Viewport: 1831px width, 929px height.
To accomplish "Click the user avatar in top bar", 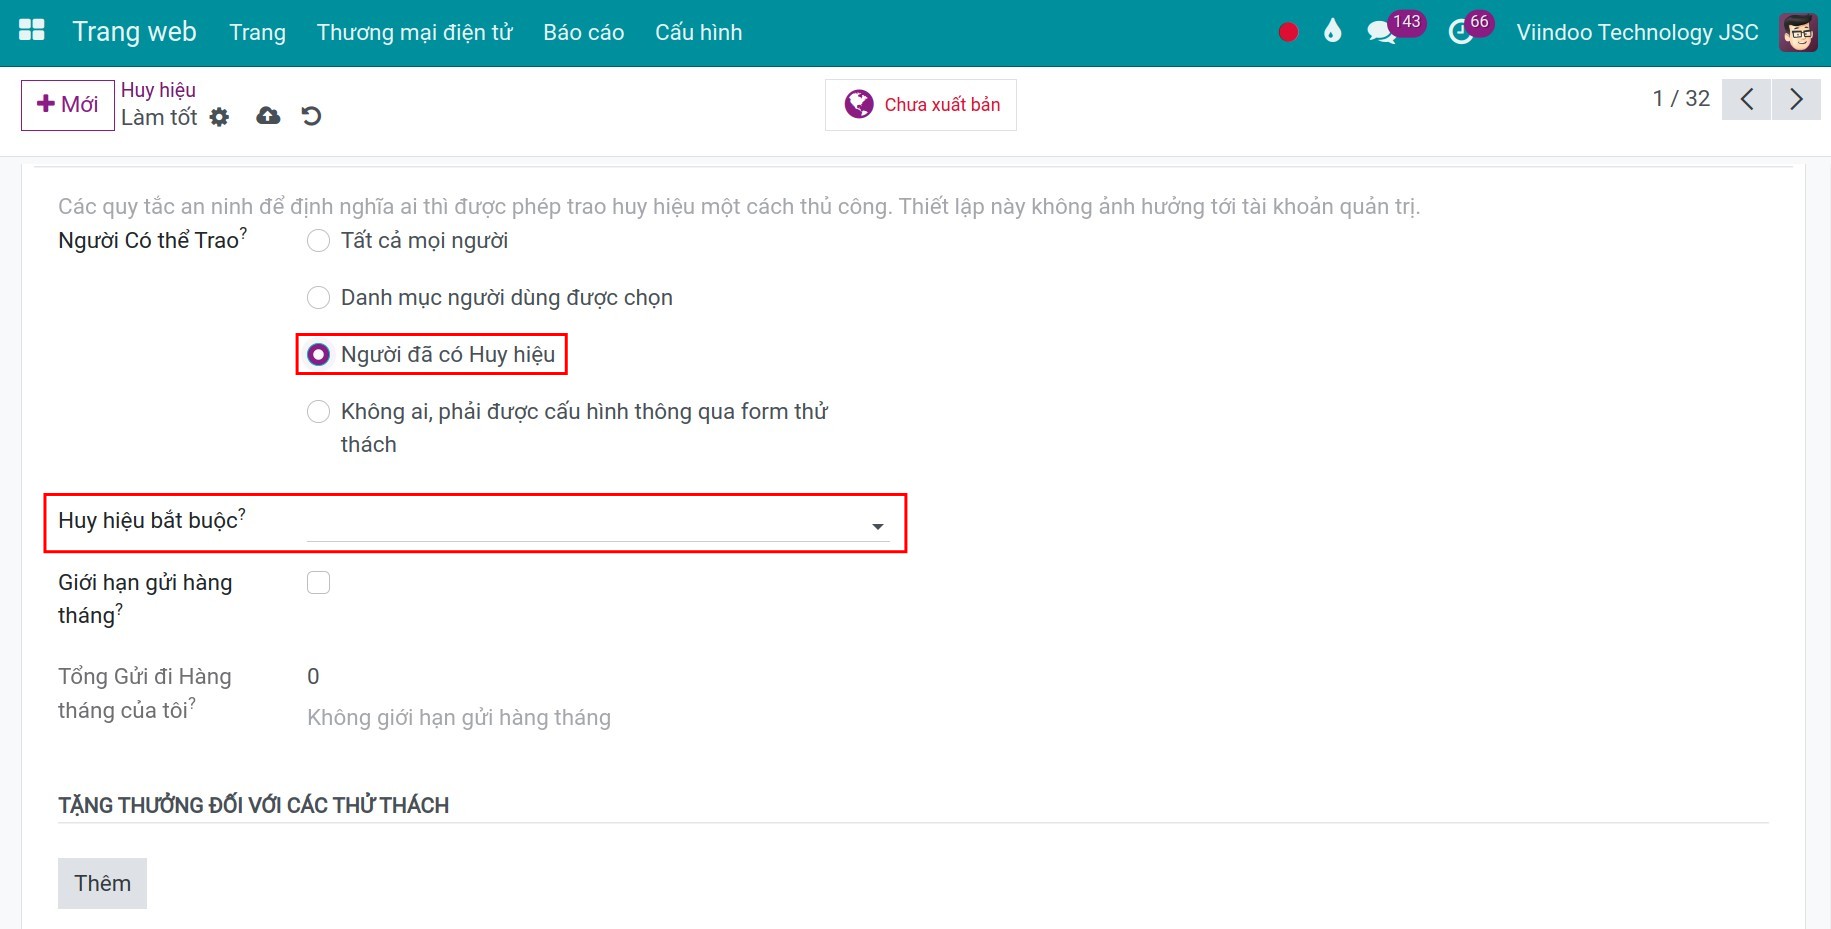I will tap(1798, 32).
